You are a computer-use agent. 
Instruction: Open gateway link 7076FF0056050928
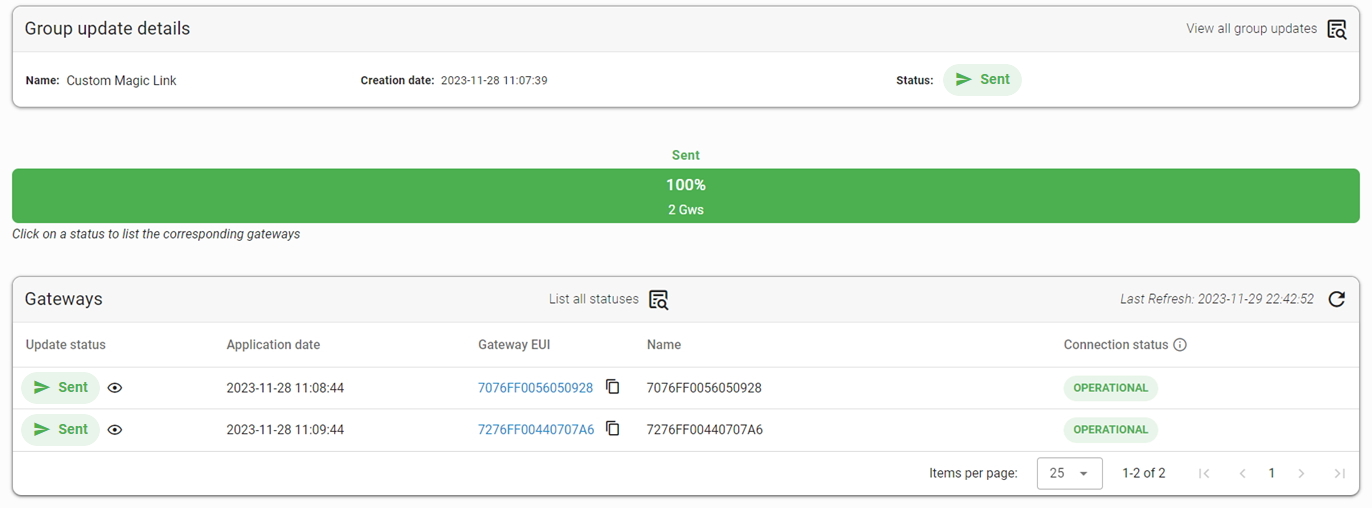pos(535,388)
